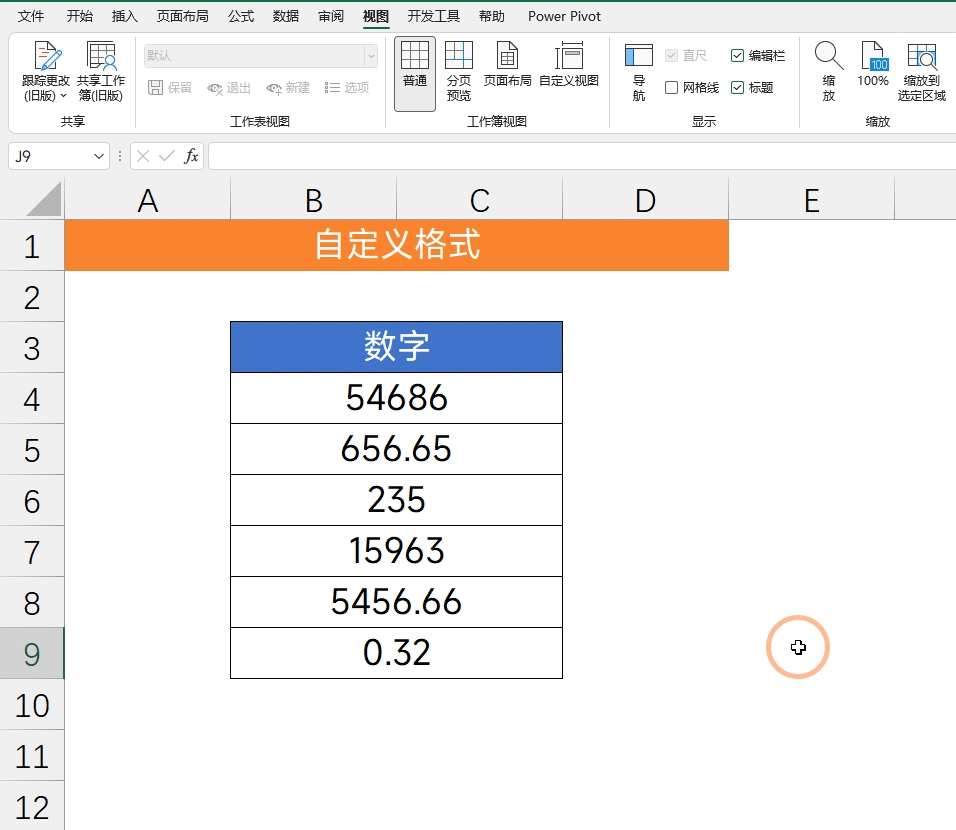Select the cell containing 54686
The height and width of the screenshot is (830, 956).
pos(396,398)
